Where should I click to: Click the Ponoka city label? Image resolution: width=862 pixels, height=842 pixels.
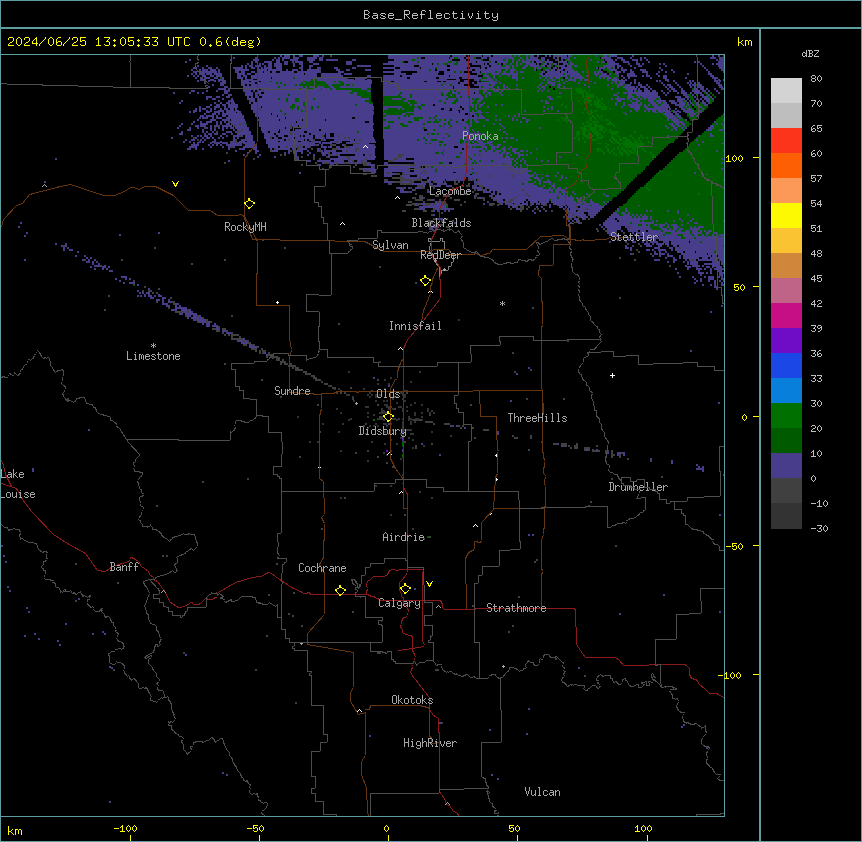tap(480, 136)
